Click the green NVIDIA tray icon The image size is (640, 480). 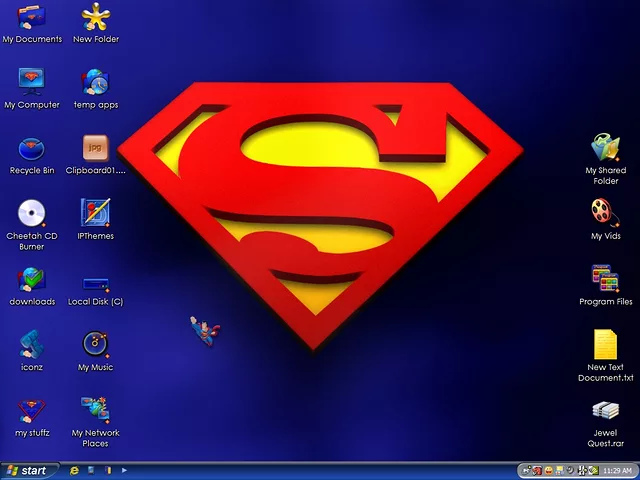click(594, 471)
